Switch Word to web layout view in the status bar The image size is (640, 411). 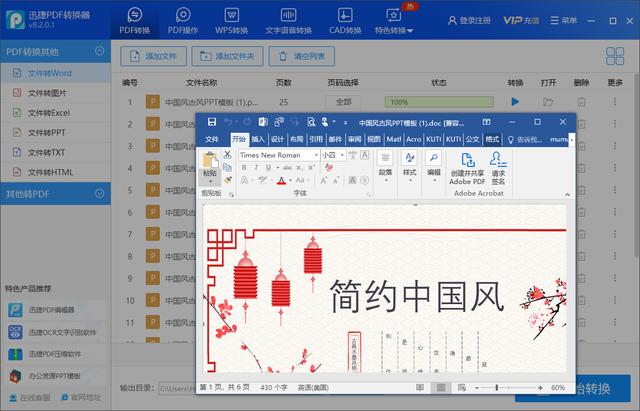(462, 387)
